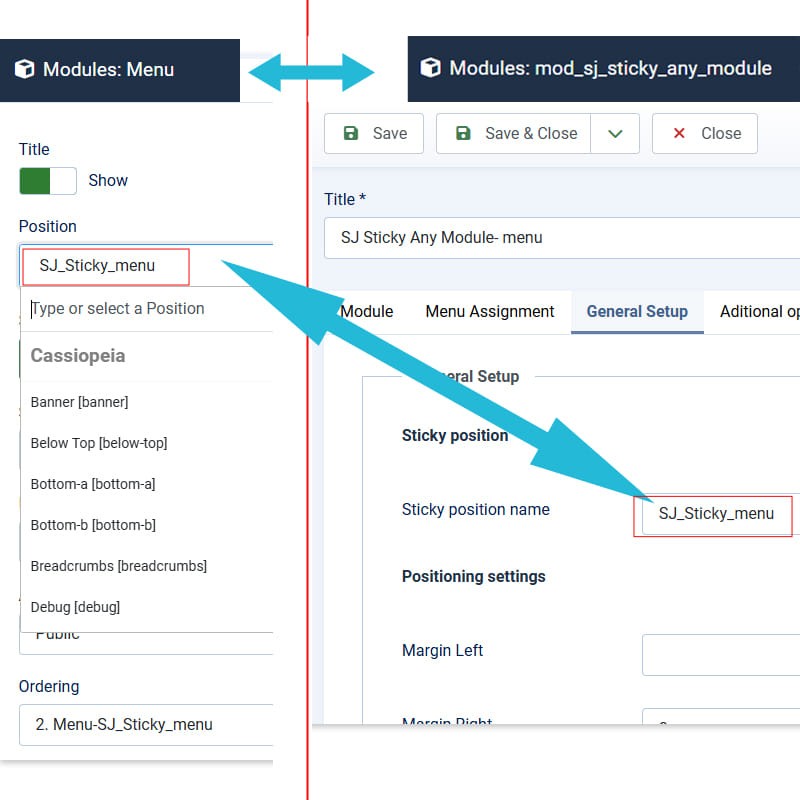Click the cube icon beside Modules: Menu
Image resolution: width=800 pixels, height=800 pixels.
coord(24,69)
